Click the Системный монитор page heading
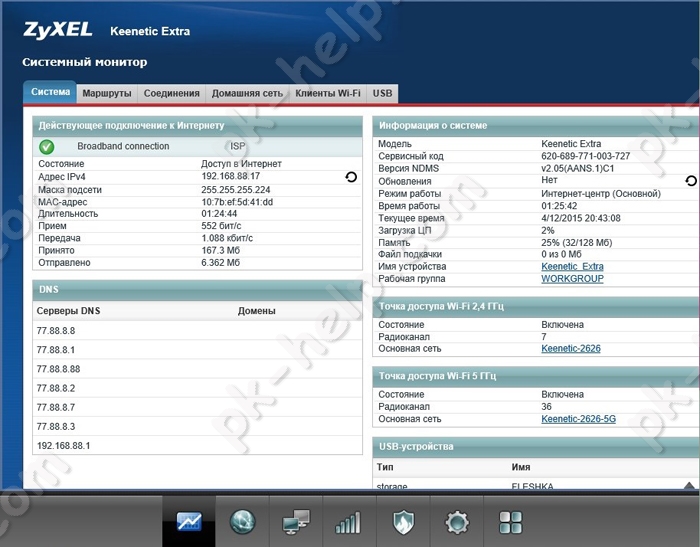 [85, 62]
